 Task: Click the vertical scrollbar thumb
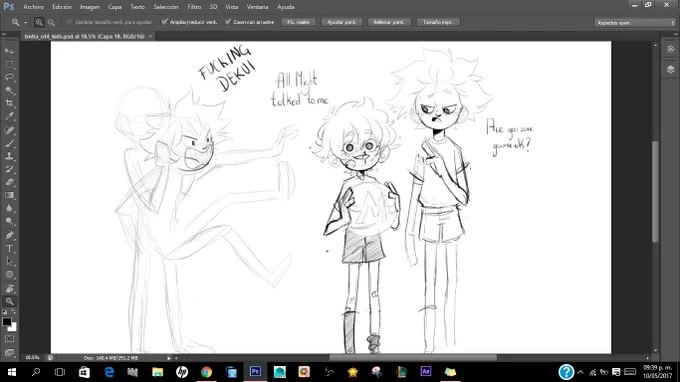tap(655, 192)
